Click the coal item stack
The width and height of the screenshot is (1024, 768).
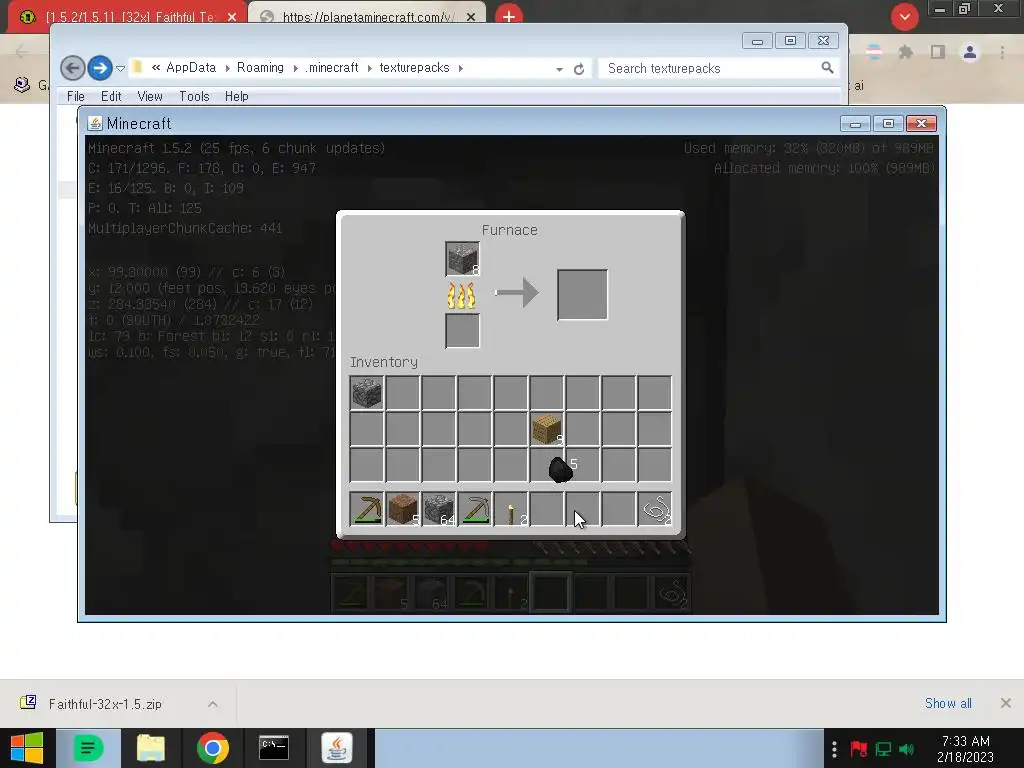tap(561, 469)
